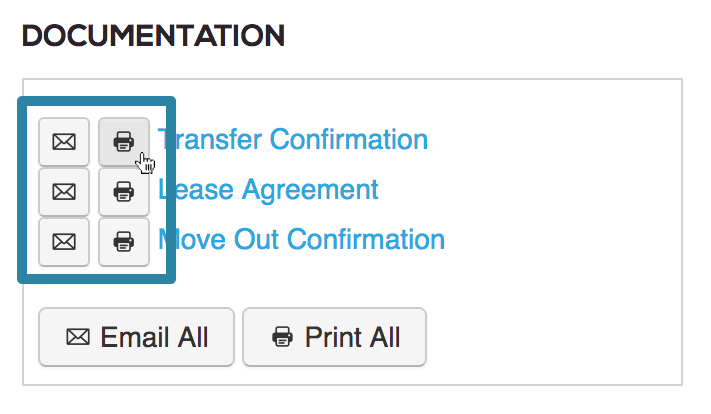
Task: Print the Move Out Confirmation document
Action: tap(124, 242)
